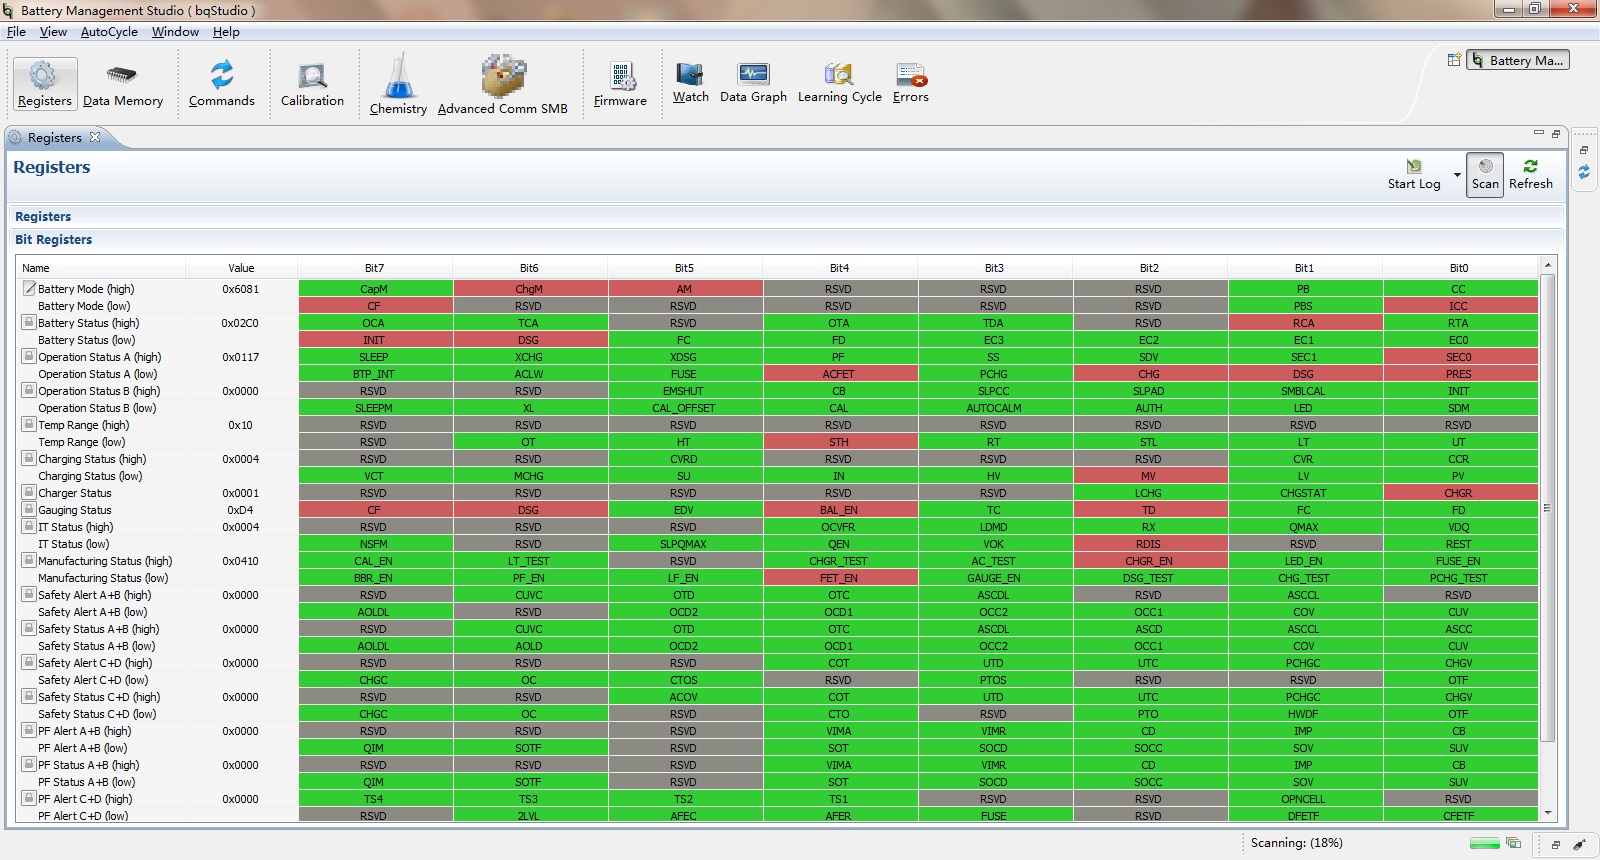Click the lock icon beside Battery Status (high)
Viewport: 1600px width, 860px height.
pyautogui.click(x=29, y=322)
